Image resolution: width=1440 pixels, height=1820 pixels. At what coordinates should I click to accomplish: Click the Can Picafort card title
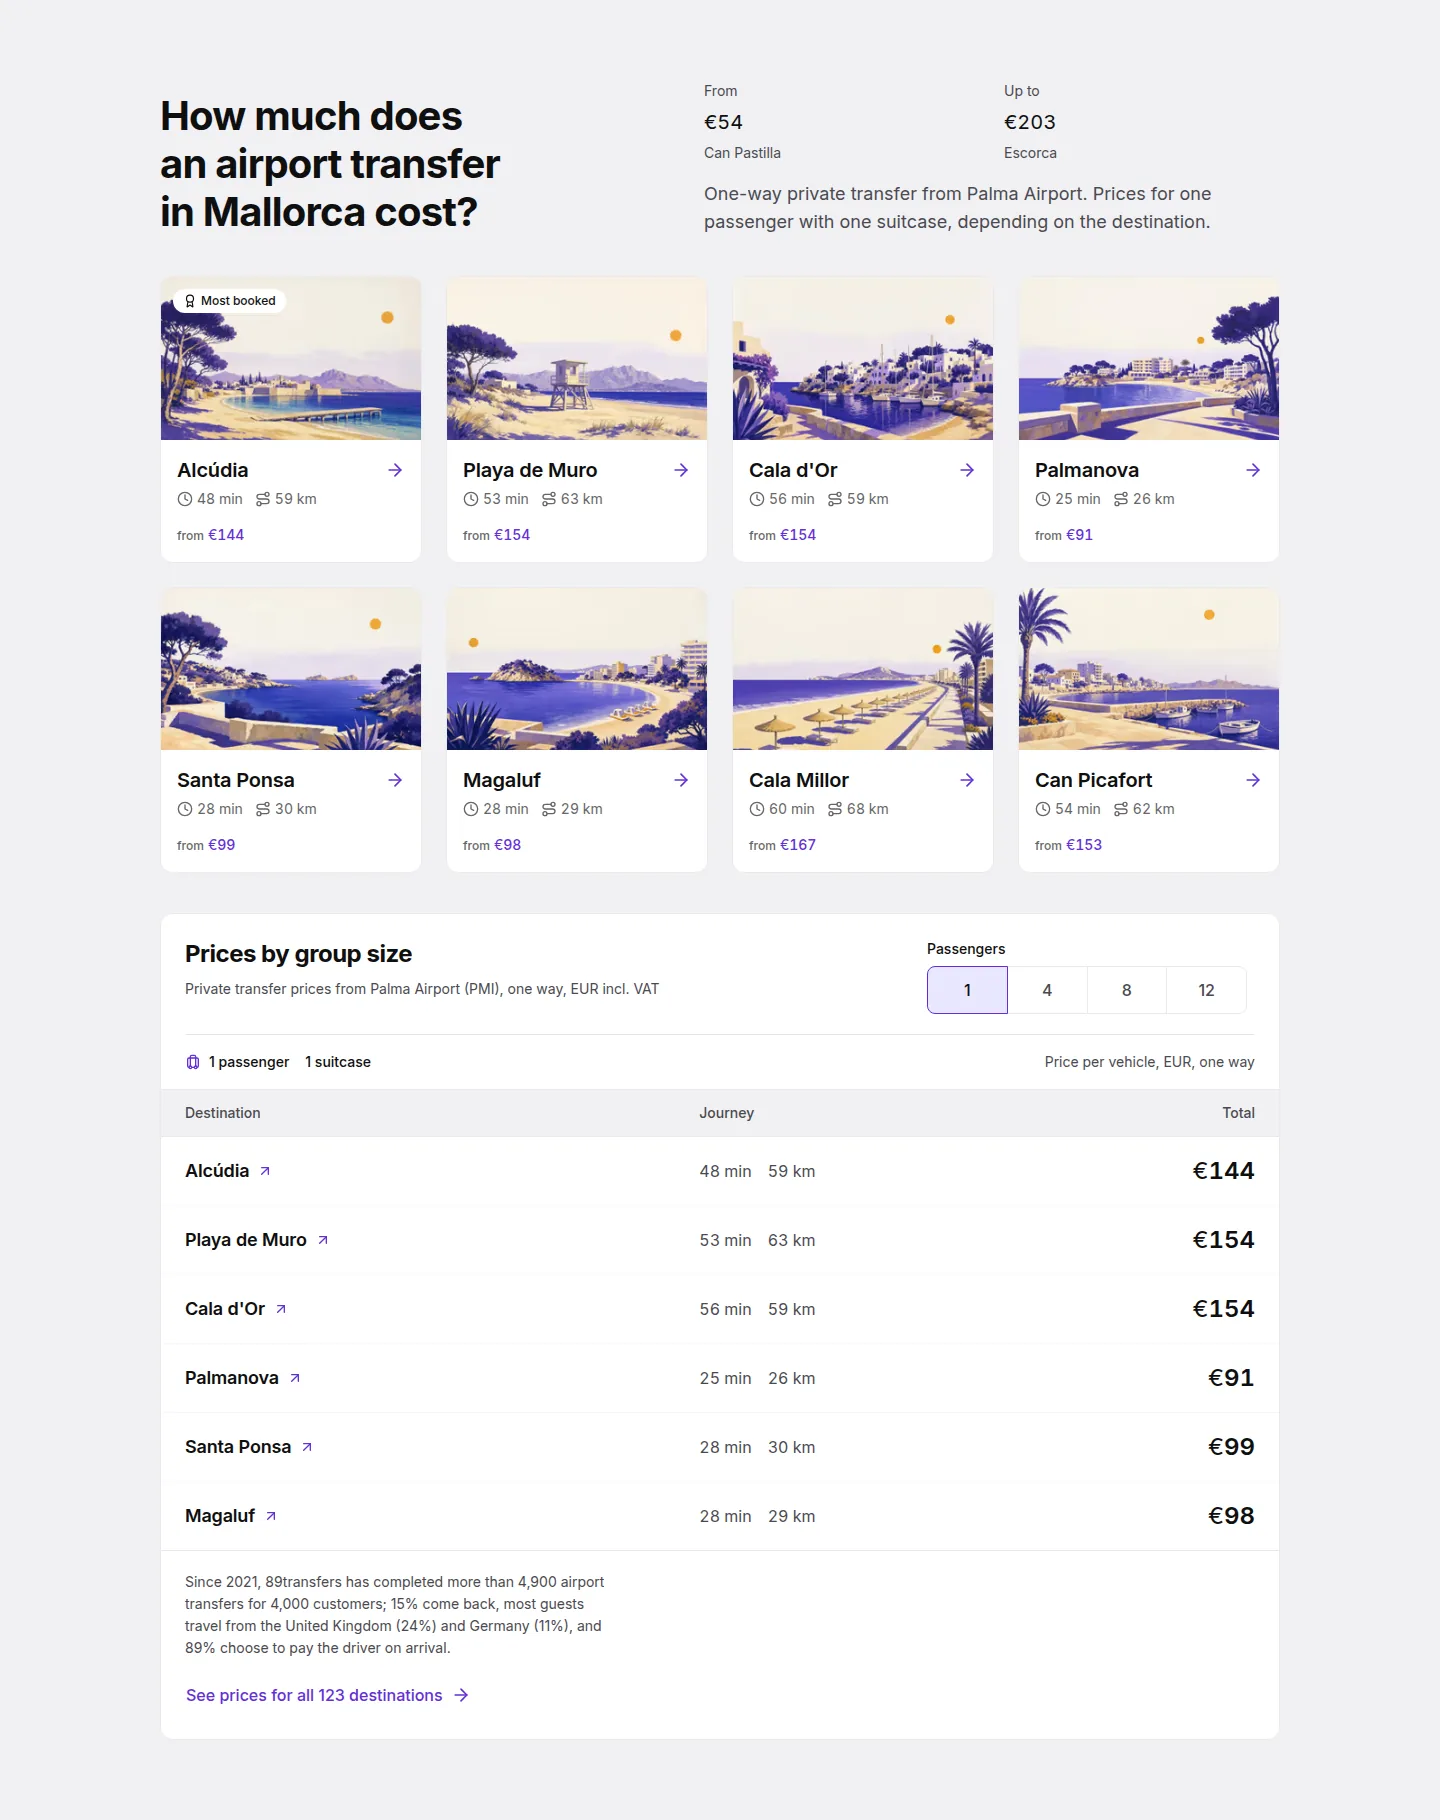1093,780
